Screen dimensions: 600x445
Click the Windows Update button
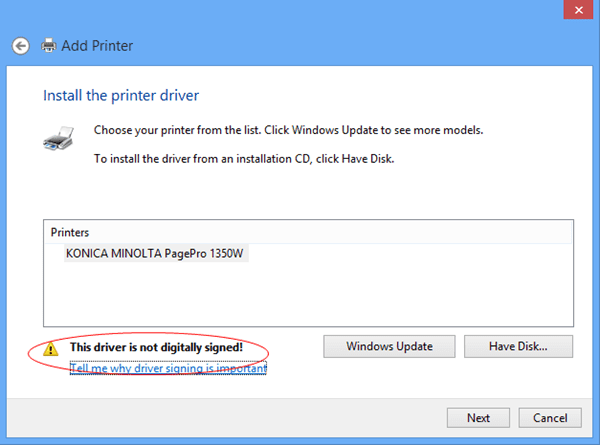click(x=389, y=347)
